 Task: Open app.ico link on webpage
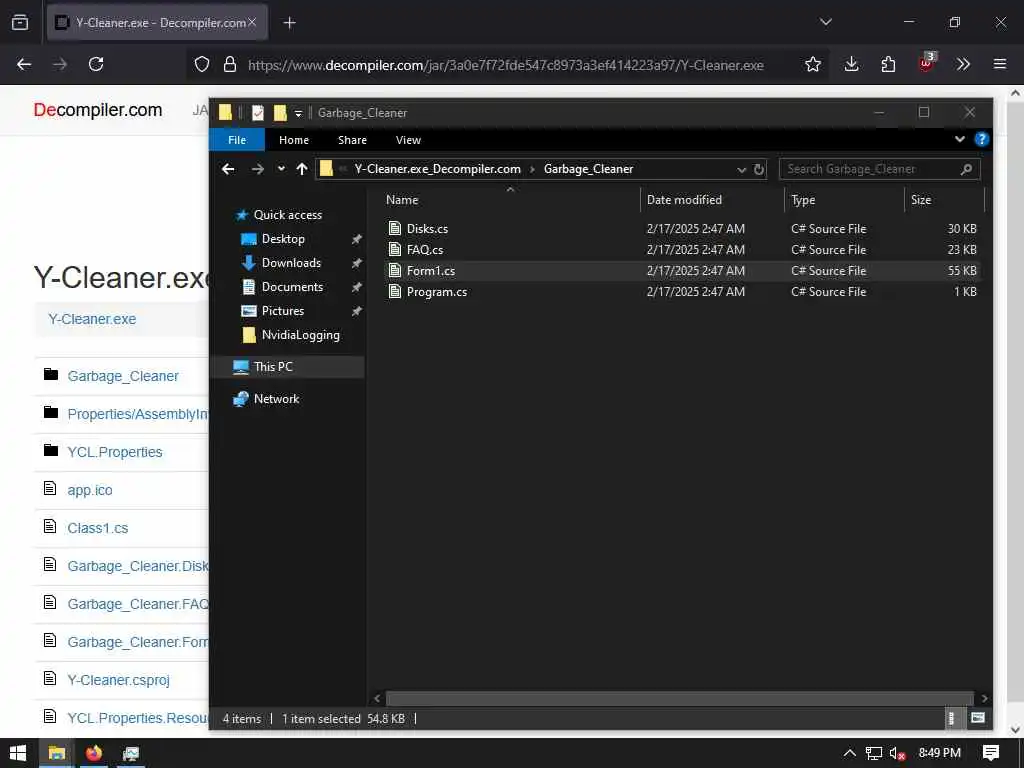[x=90, y=490]
